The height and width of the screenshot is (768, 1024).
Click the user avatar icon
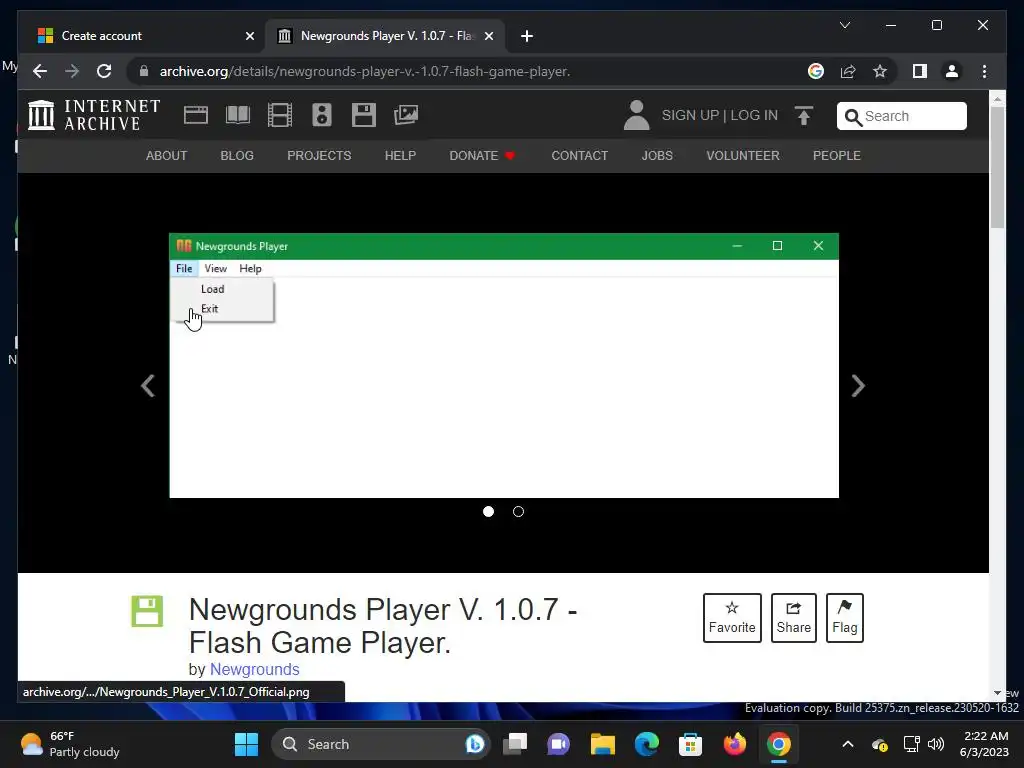[636, 115]
